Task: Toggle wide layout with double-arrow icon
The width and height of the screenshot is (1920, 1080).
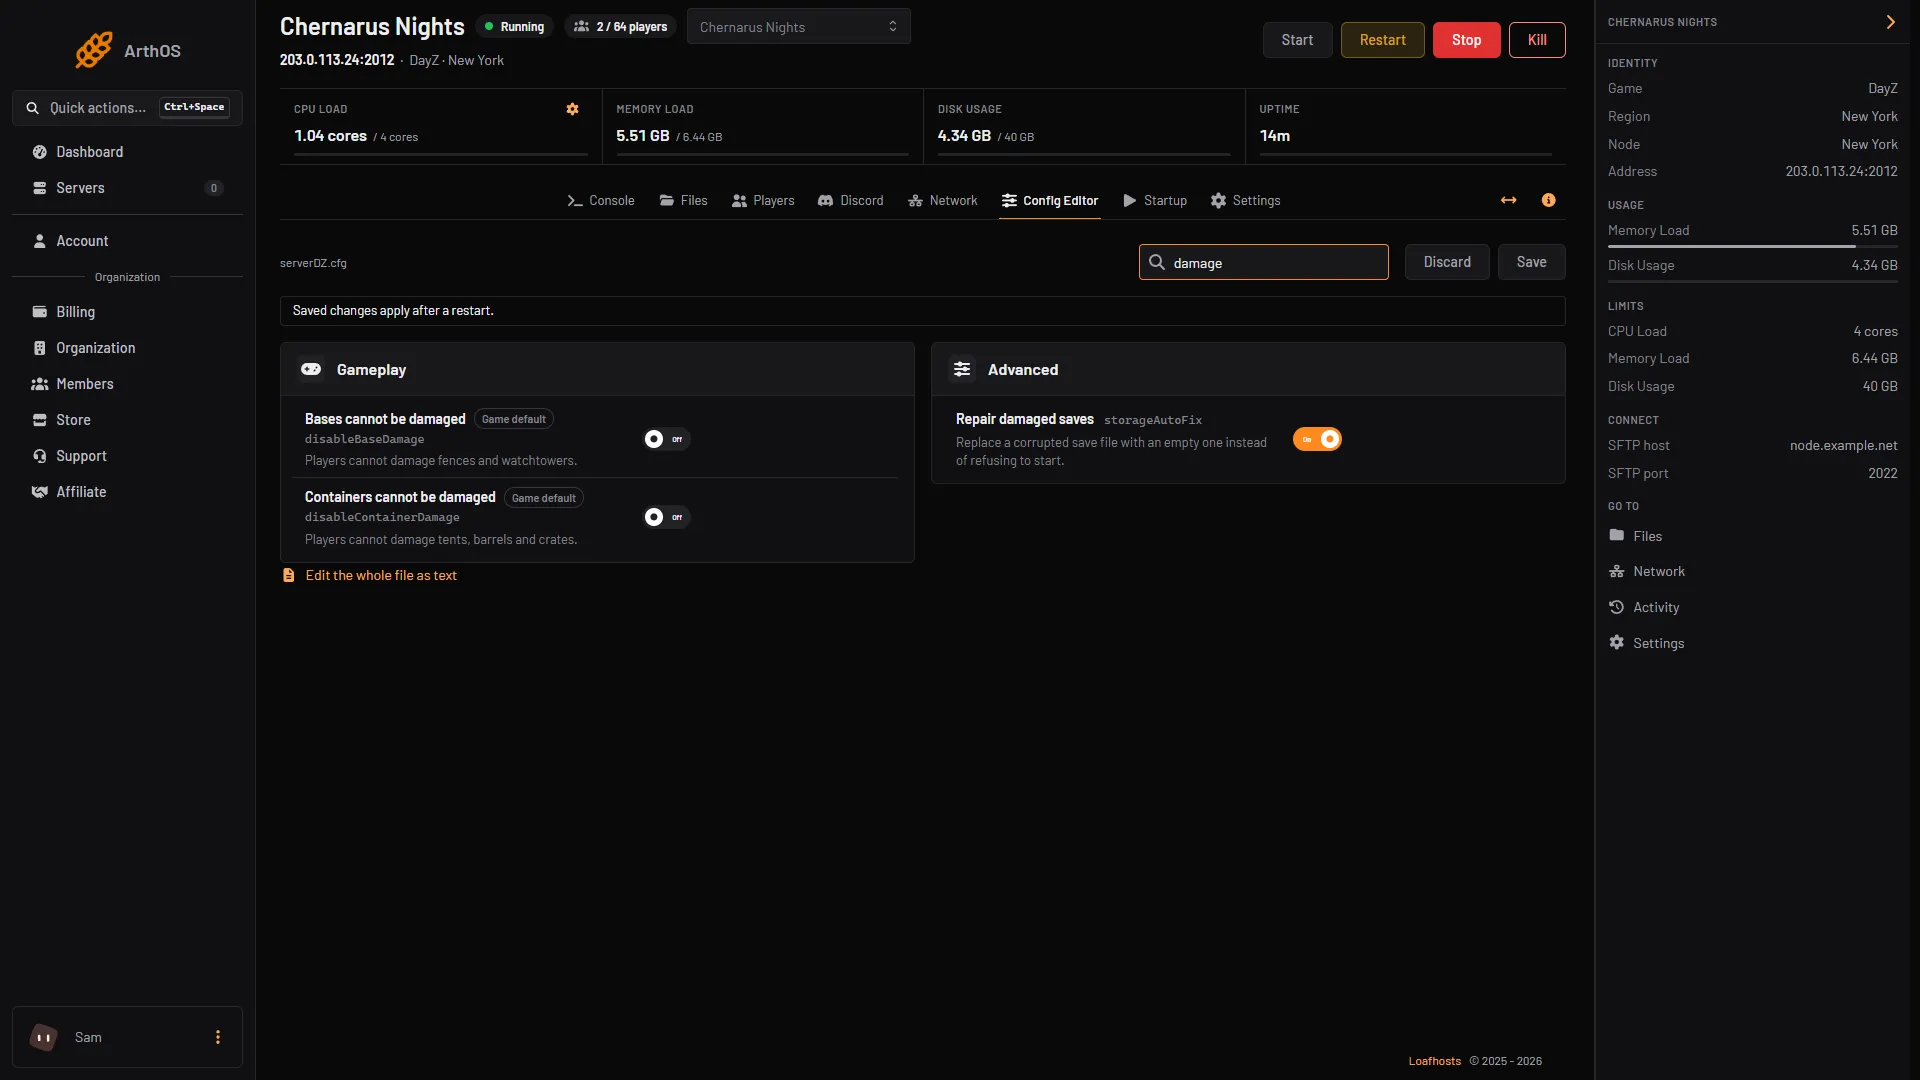Action: 1508,200
